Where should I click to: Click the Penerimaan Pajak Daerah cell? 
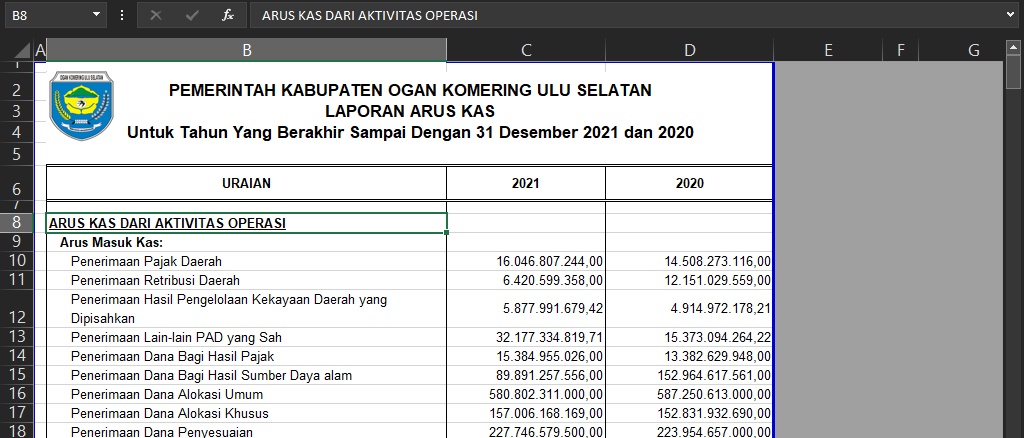click(x=146, y=261)
